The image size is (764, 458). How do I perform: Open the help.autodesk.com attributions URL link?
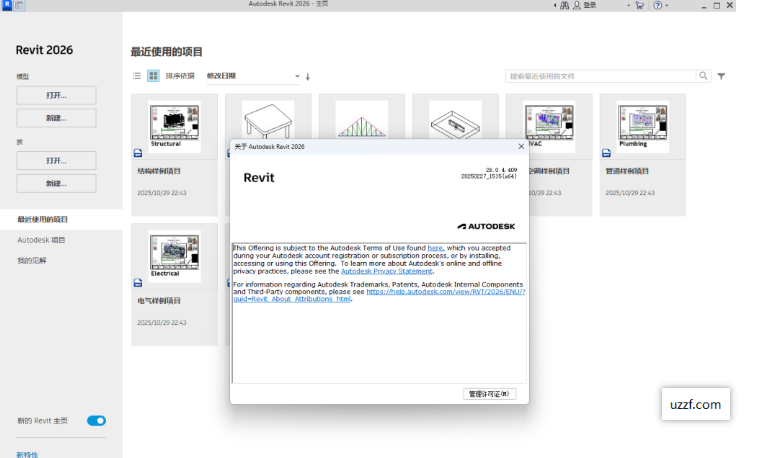tap(379, 295)
